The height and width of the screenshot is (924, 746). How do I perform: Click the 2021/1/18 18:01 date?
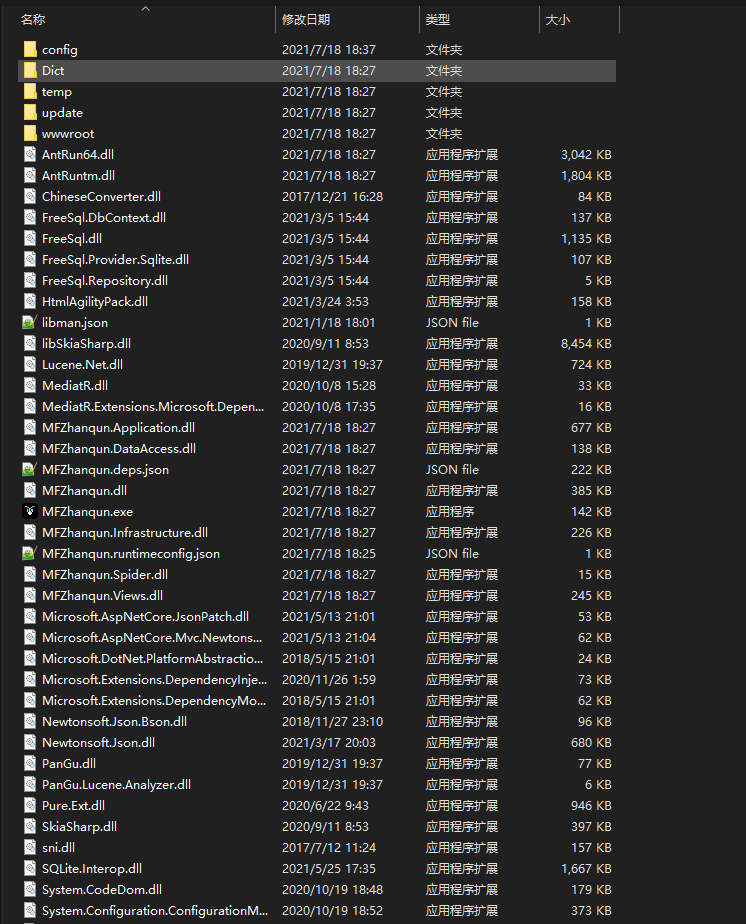click(x=329, y=322)
